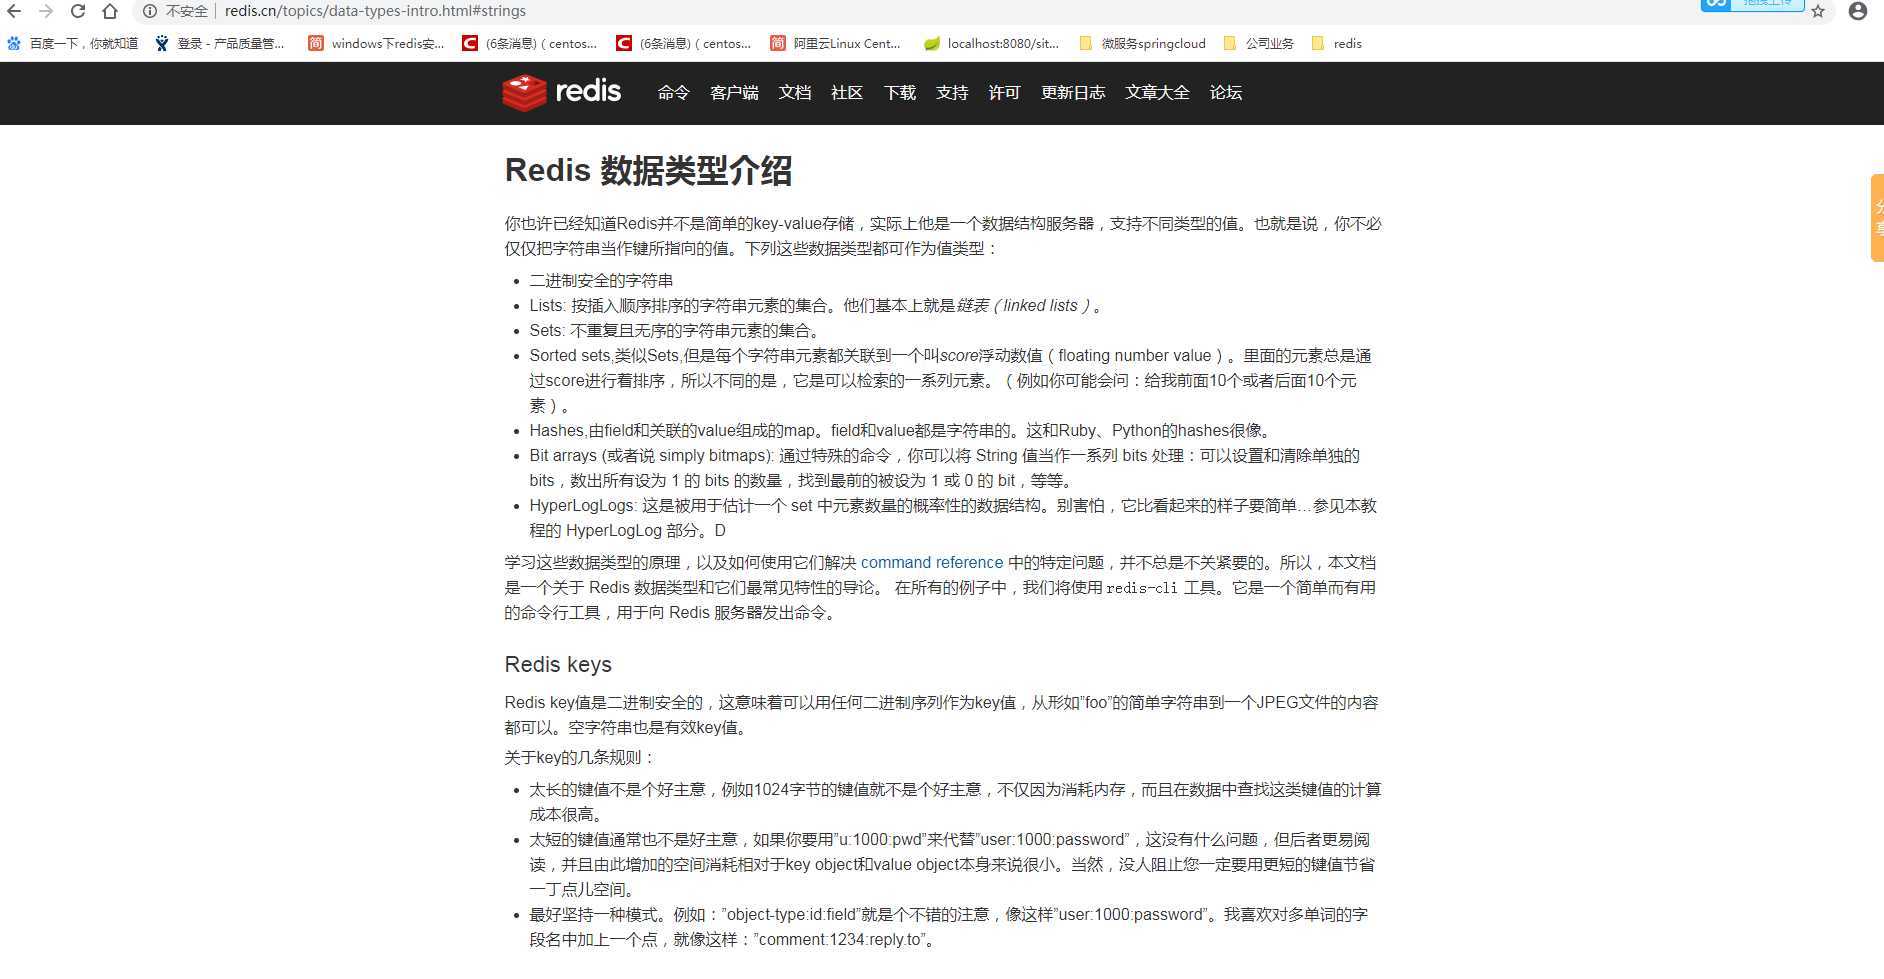1884x979 pixels.
Task: Follow the command reference link
Action: tap(932, 562)
